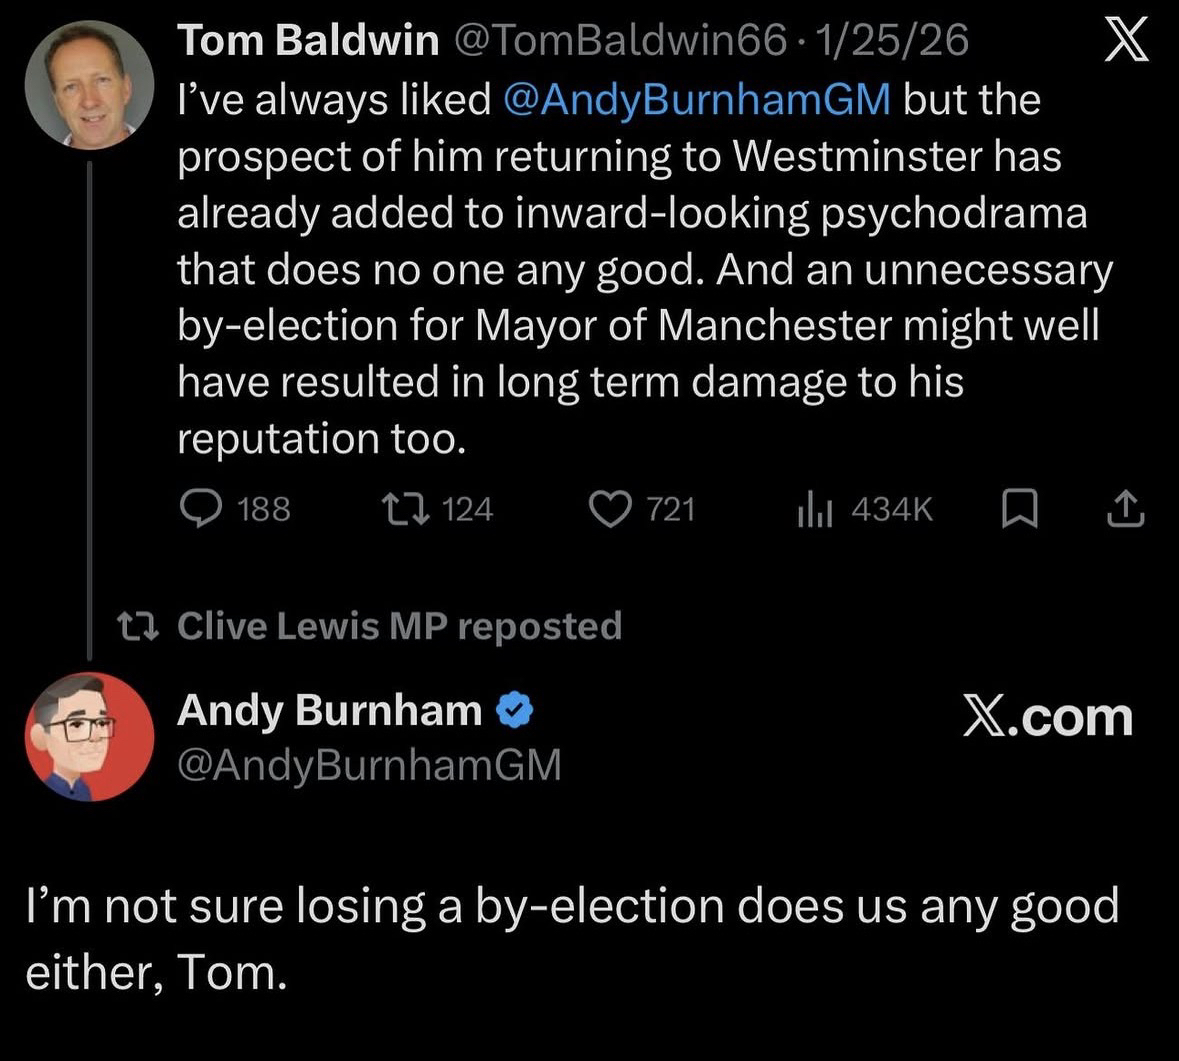Click the 1/25/26 tweet date
1179x1061 pixels.
pos(892,41)
